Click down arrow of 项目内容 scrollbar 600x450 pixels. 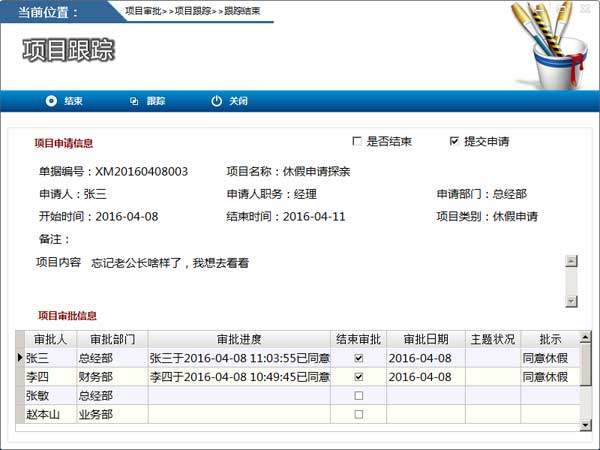tap(571, 301)
